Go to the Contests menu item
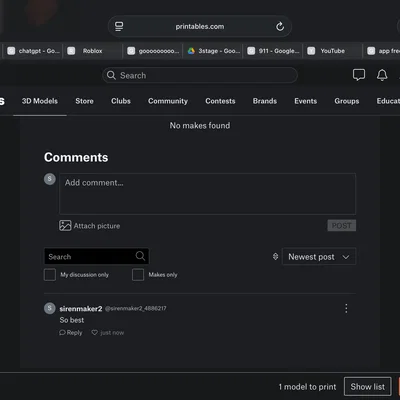The width and height of the screenshot is (400, 400). pyautogui.click(x=220, y=101)
